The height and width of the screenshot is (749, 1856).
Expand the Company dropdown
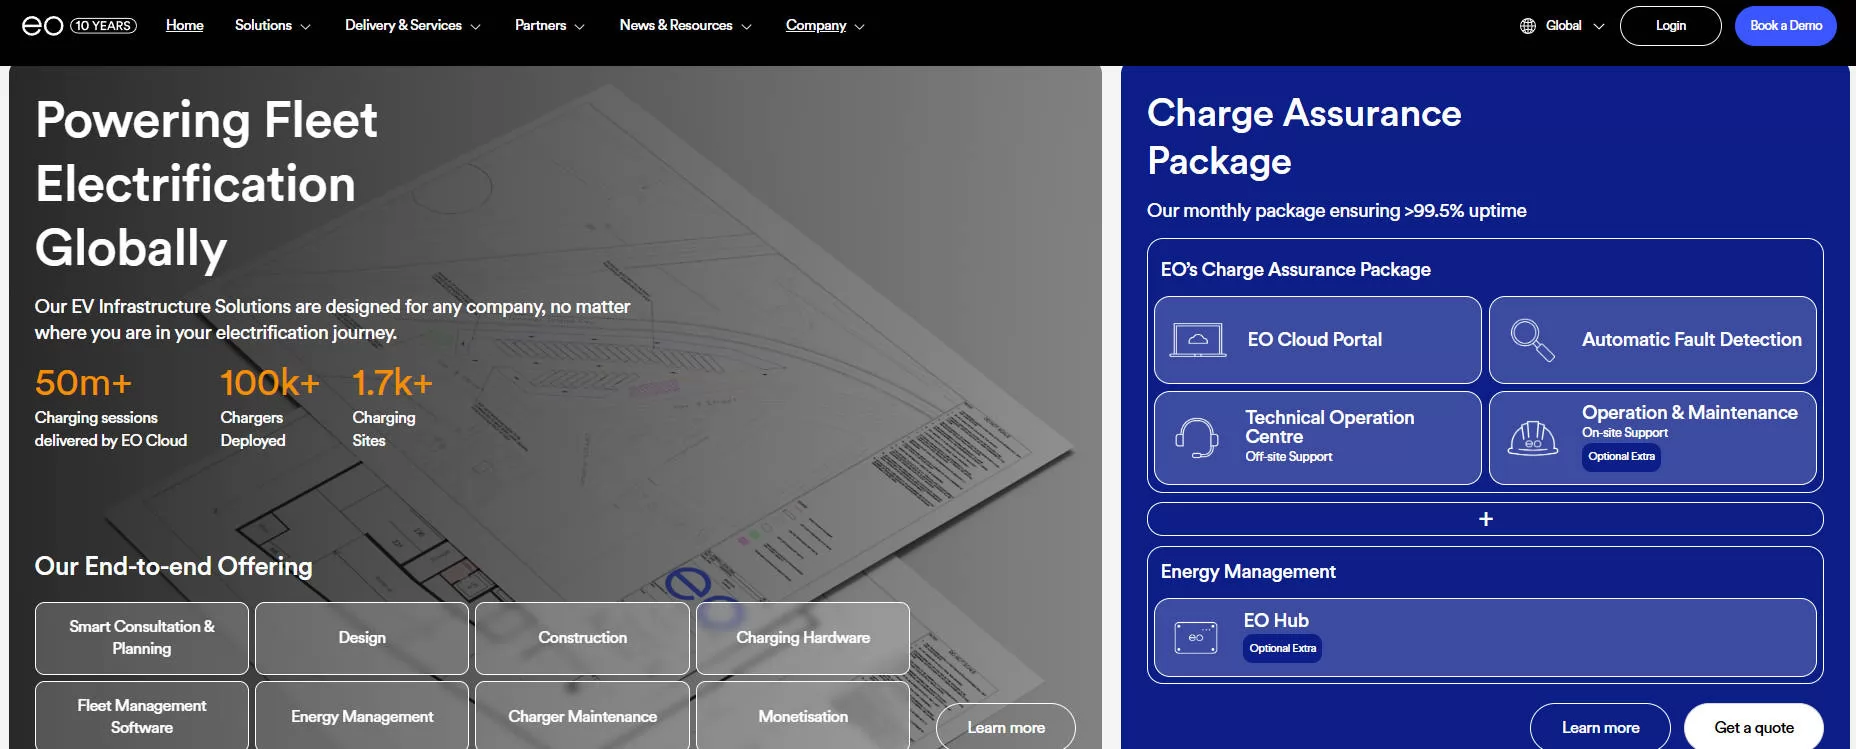tap(825, 26)
